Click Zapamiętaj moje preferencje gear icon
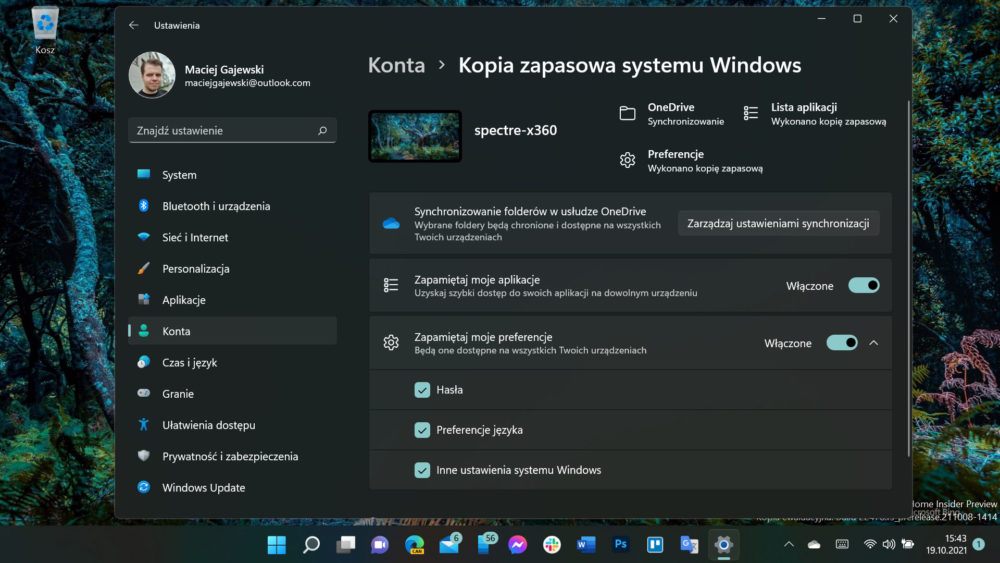The image size is (1000, 563). [391, 342]
